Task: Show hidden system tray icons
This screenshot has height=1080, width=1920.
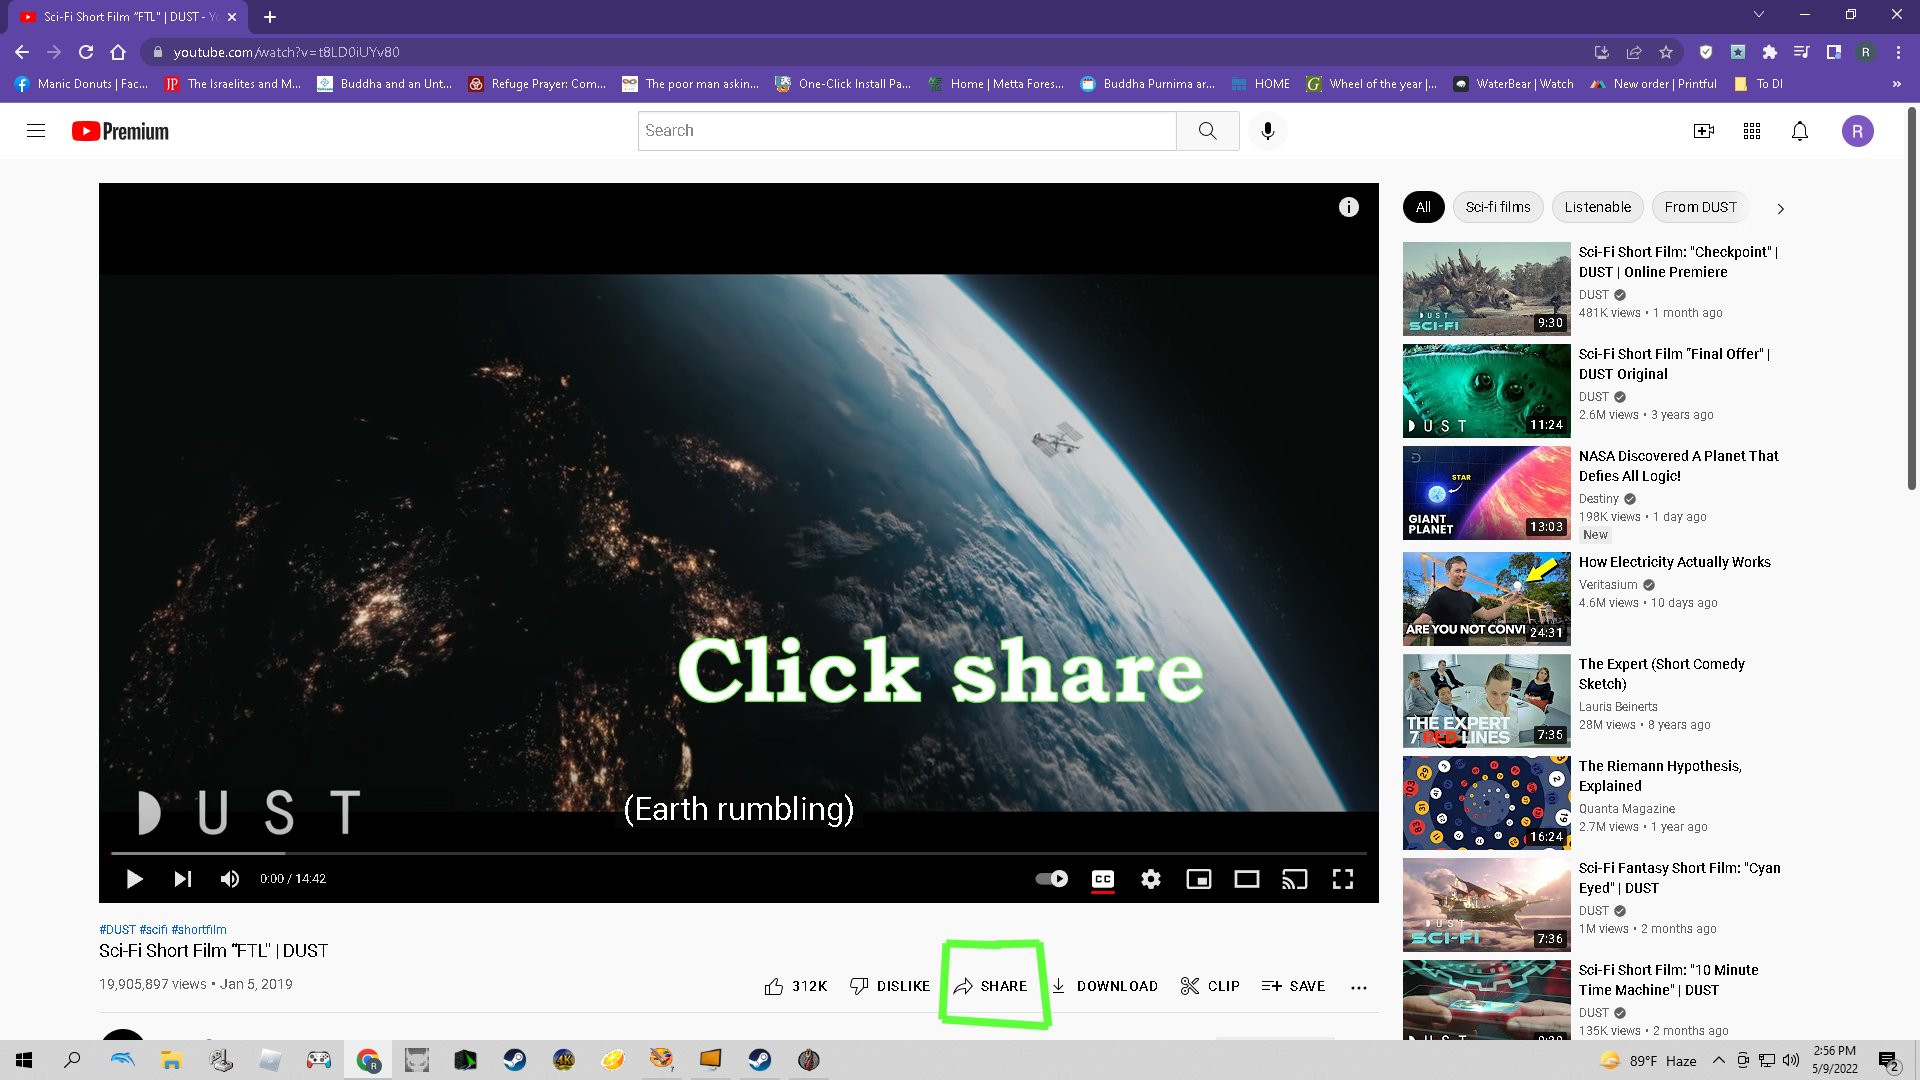Action: (x=1718, y=1060)
